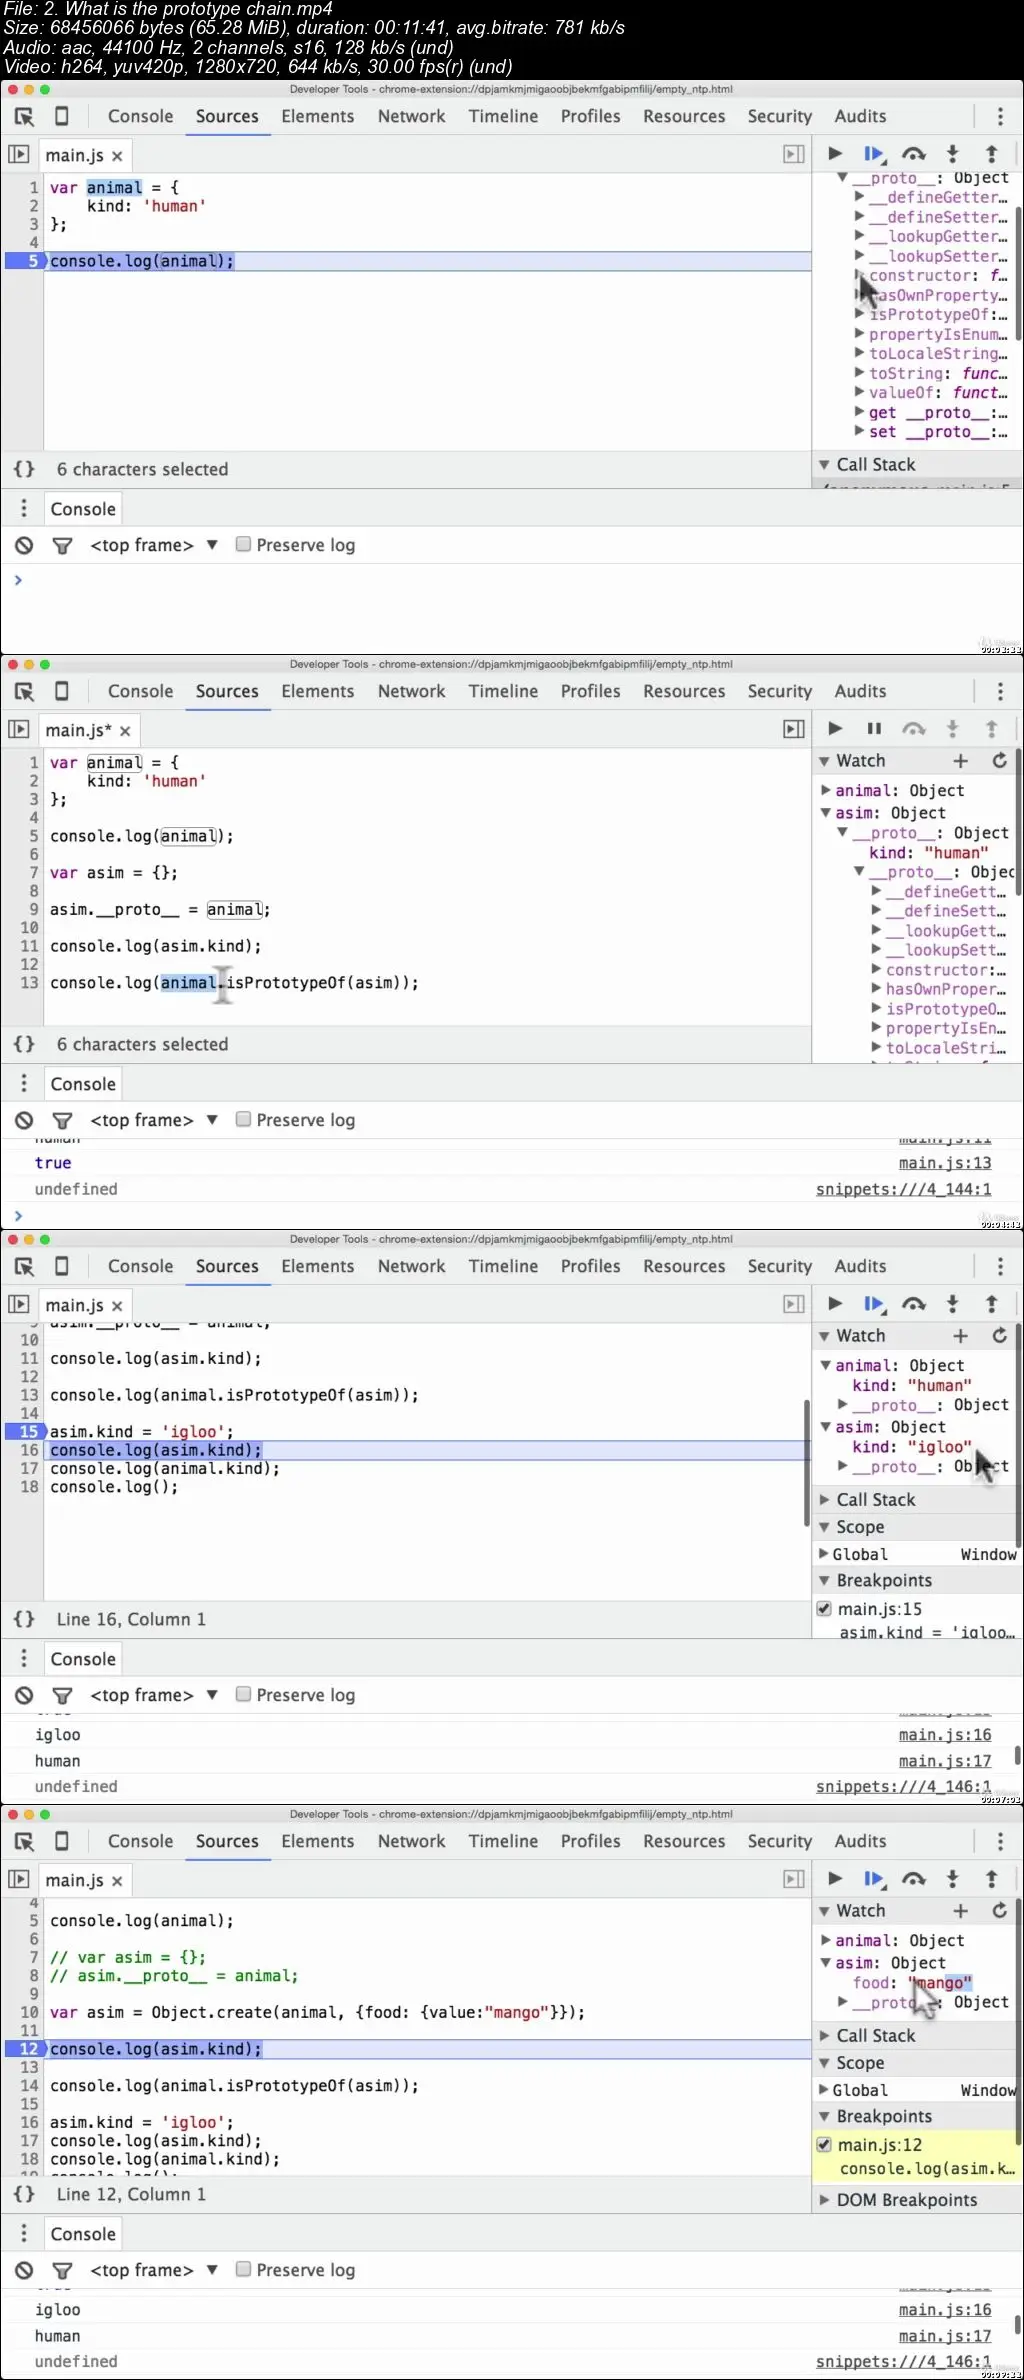Expand Call Stack in main.js:15 breakpoint frame

tap(824, 1499)
